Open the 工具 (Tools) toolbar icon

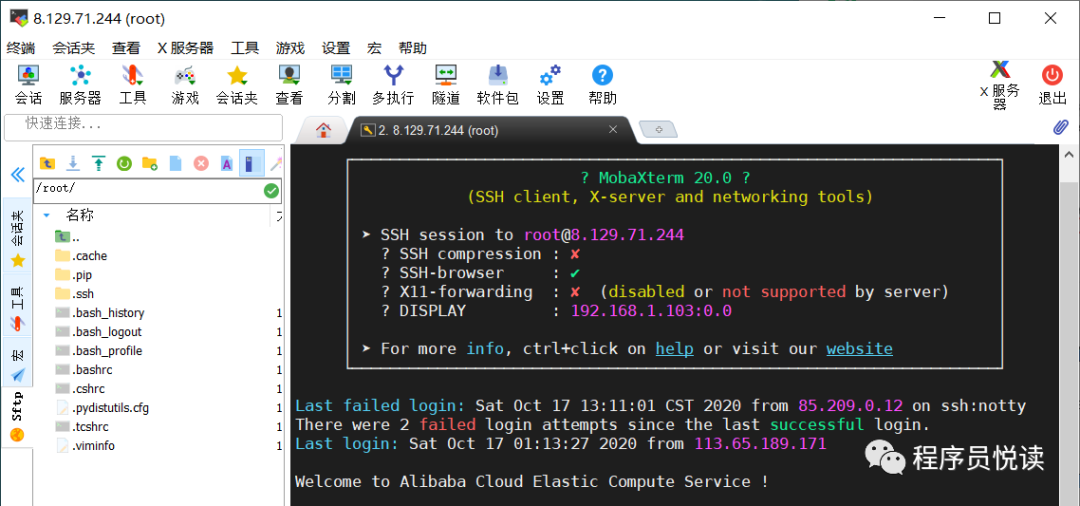tap(132, 85)
